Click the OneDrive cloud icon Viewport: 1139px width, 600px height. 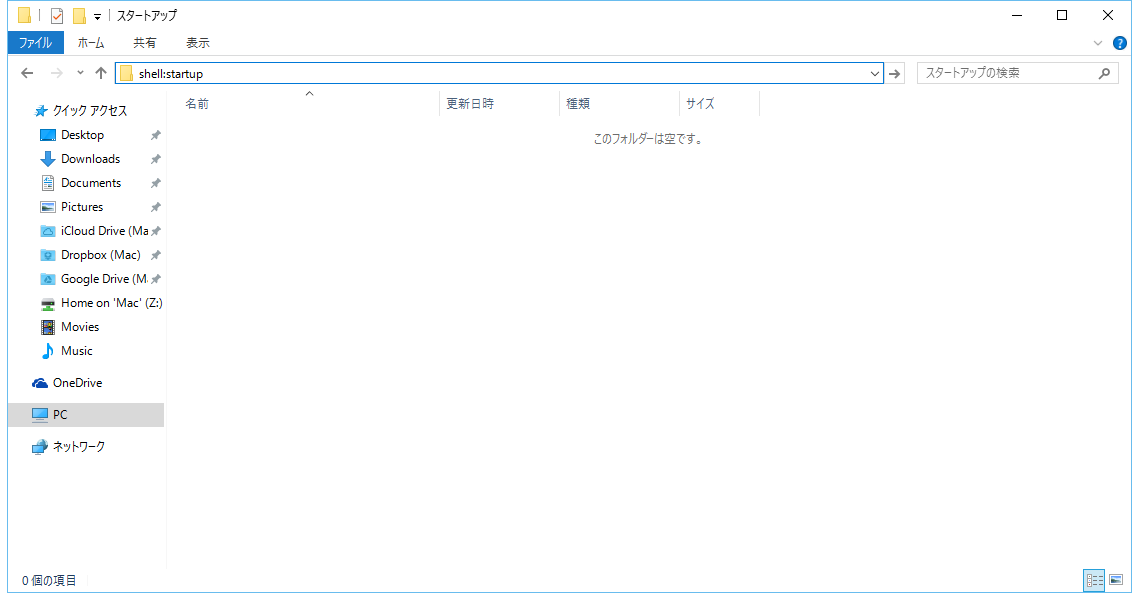(40, 383)
